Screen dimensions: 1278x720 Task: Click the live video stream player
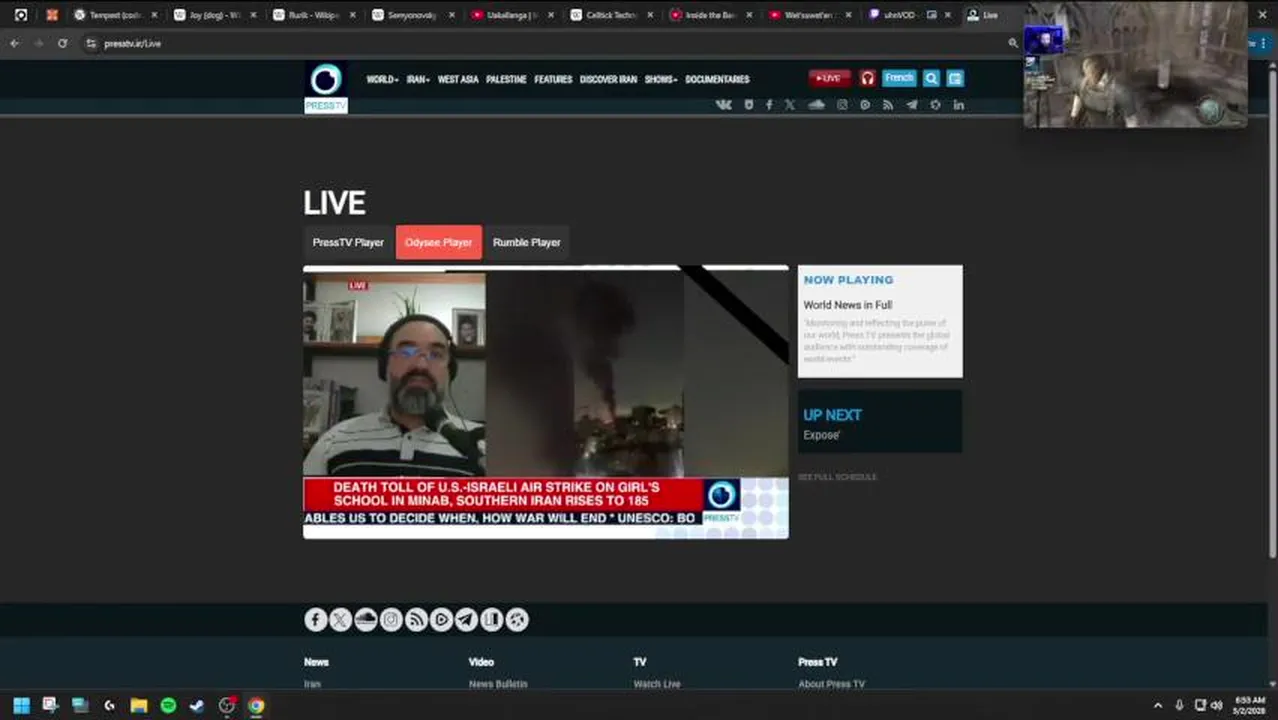pos(546,402)
